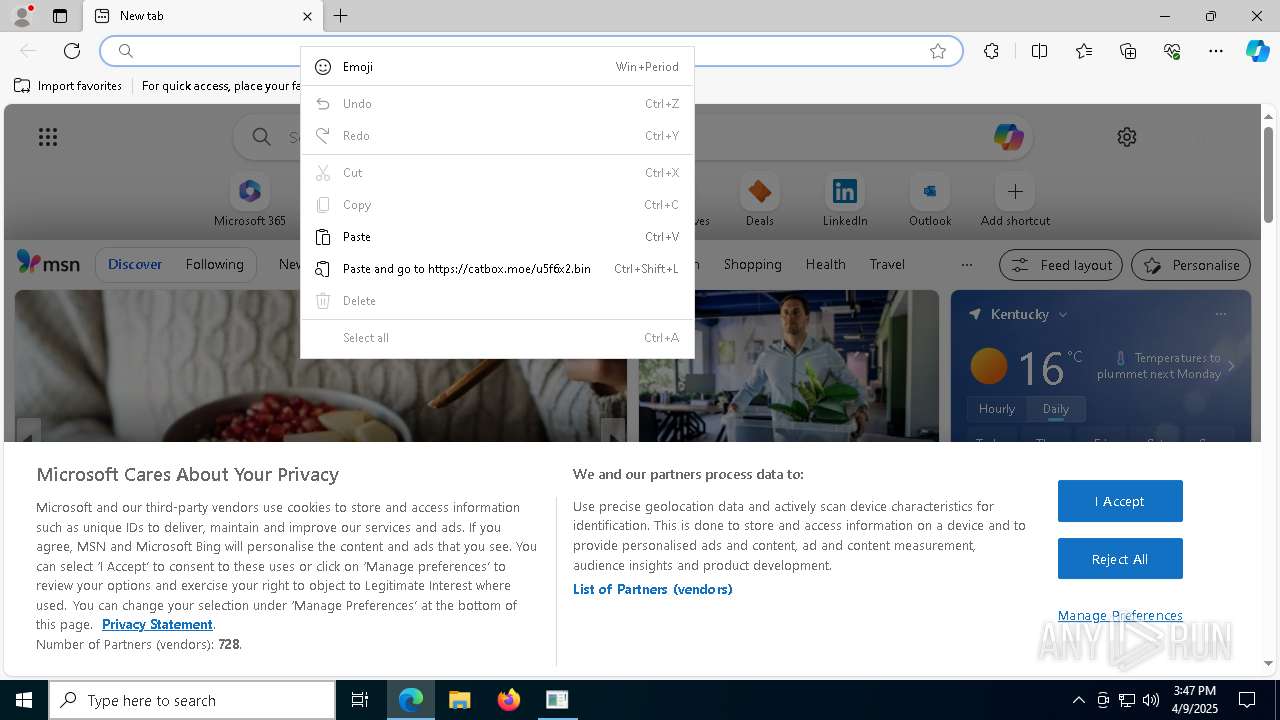The height and width of the screenshot is (720, 1280).
Task: Open the apps grid launcher
Action: pyautogui.click(x=47, y=137)
